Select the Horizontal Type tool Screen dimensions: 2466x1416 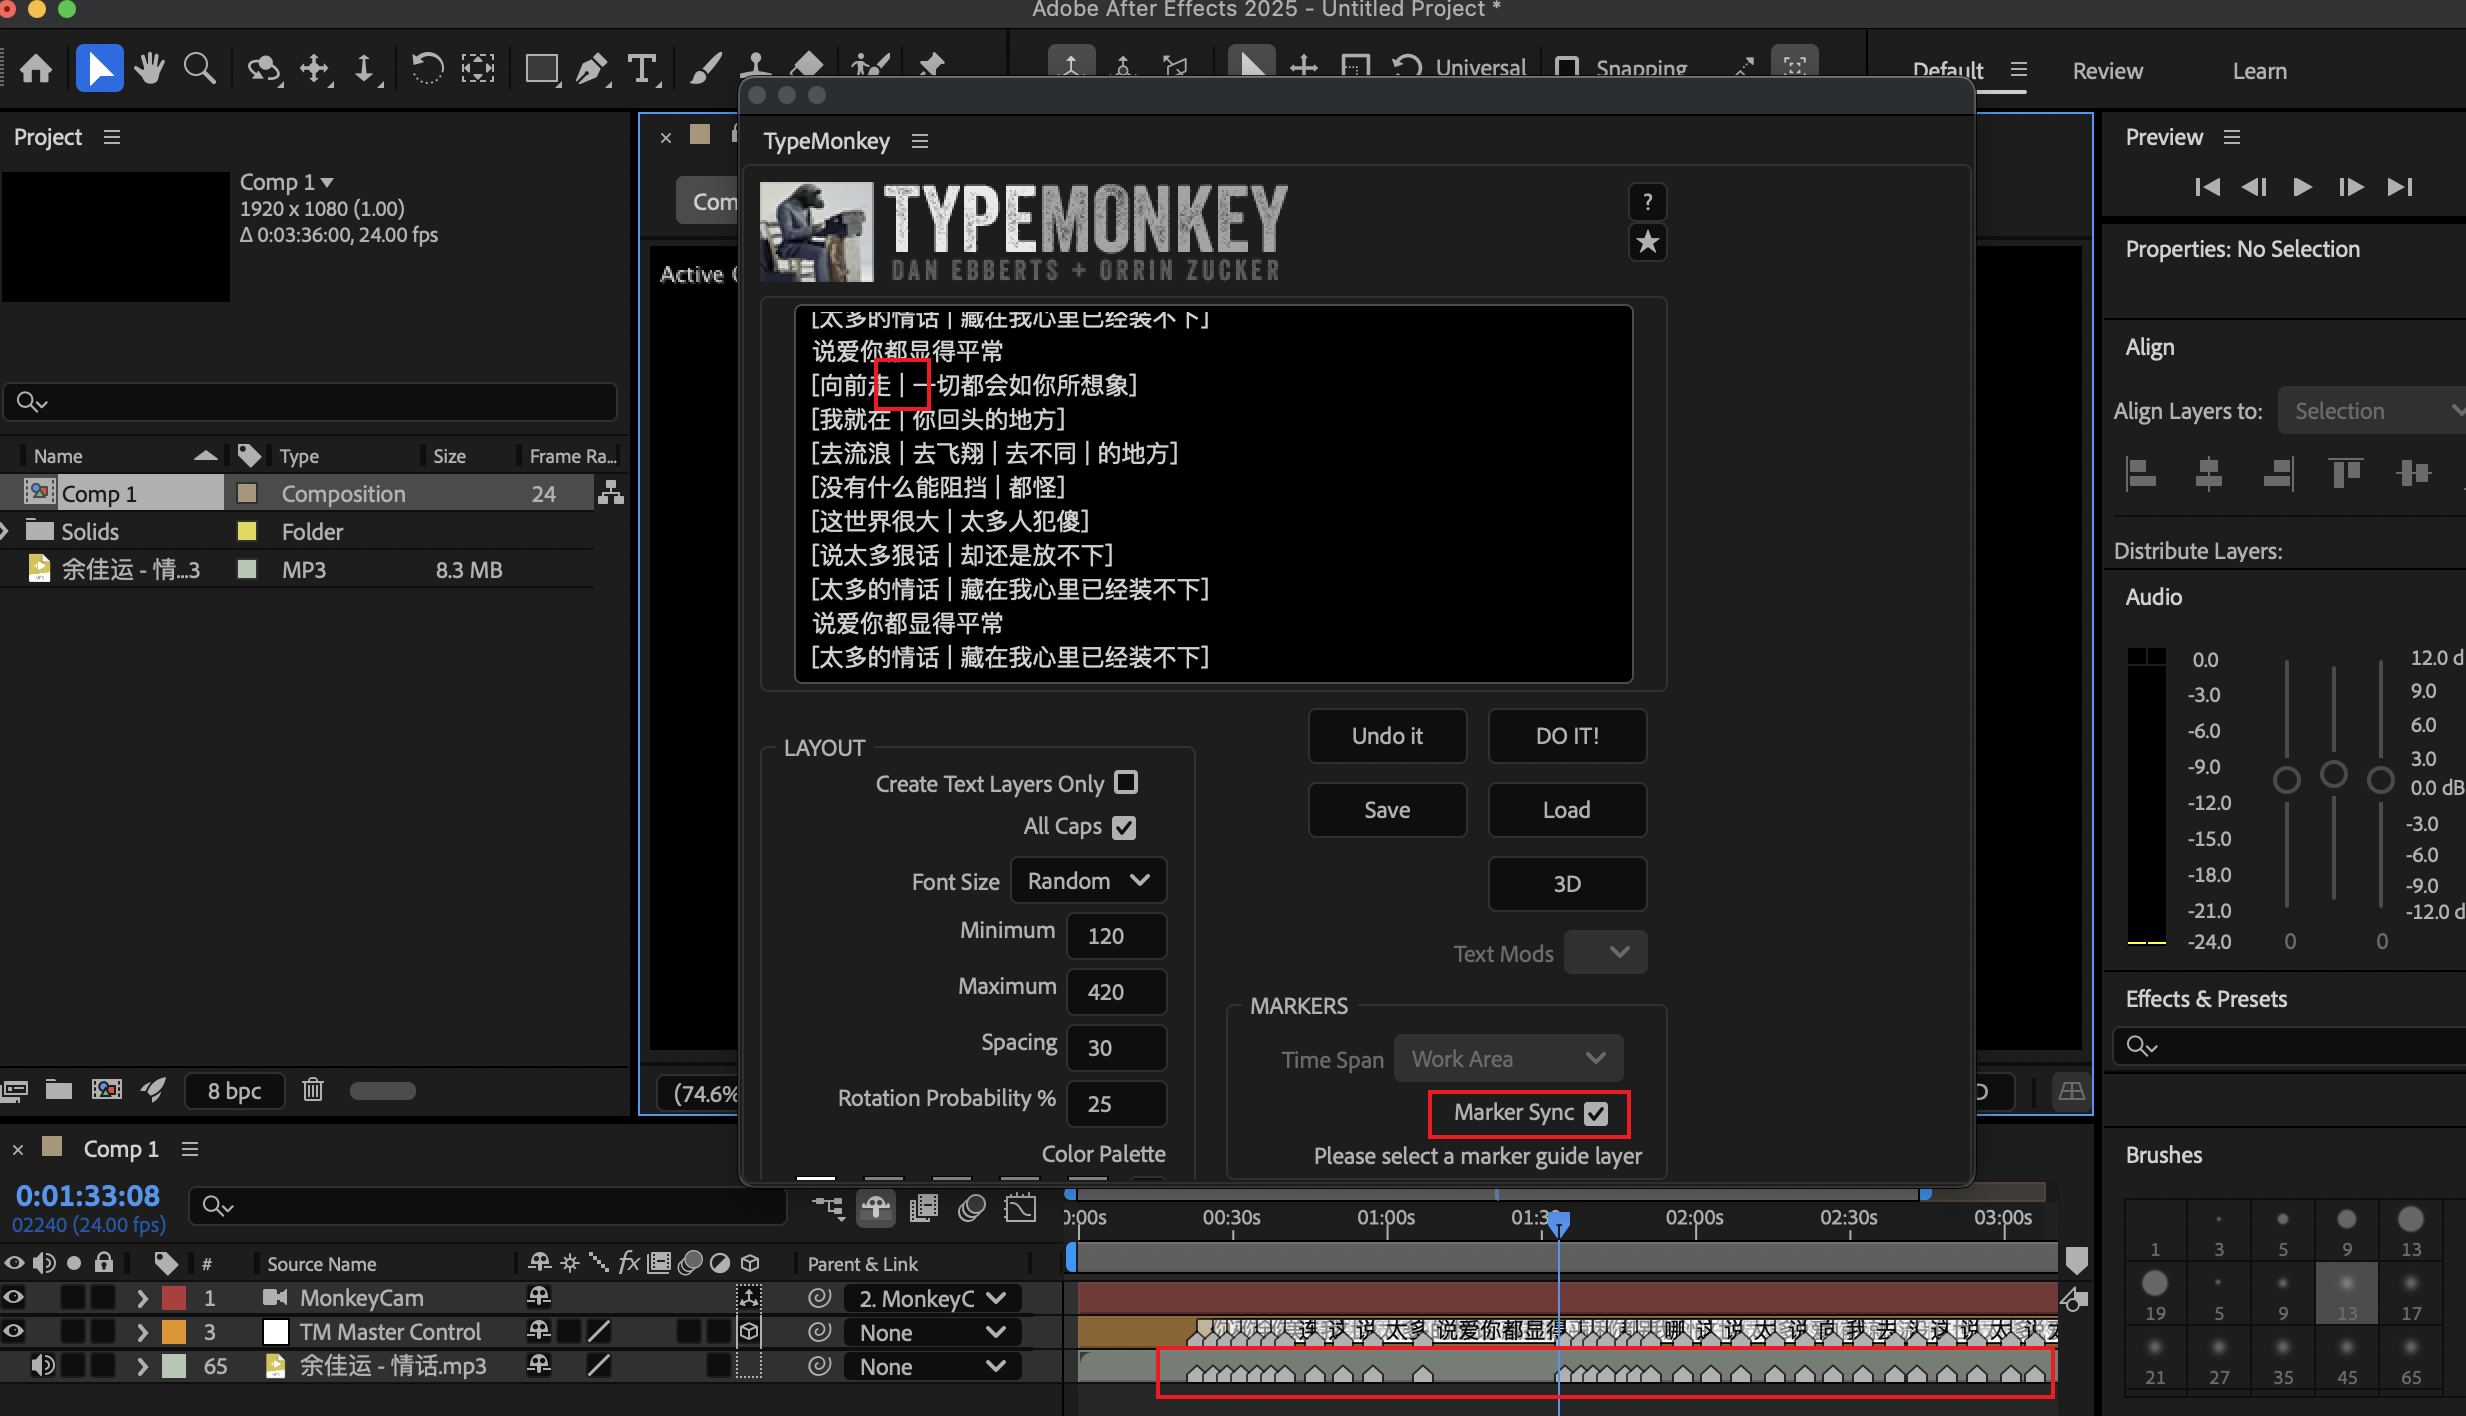click(641, 67)
